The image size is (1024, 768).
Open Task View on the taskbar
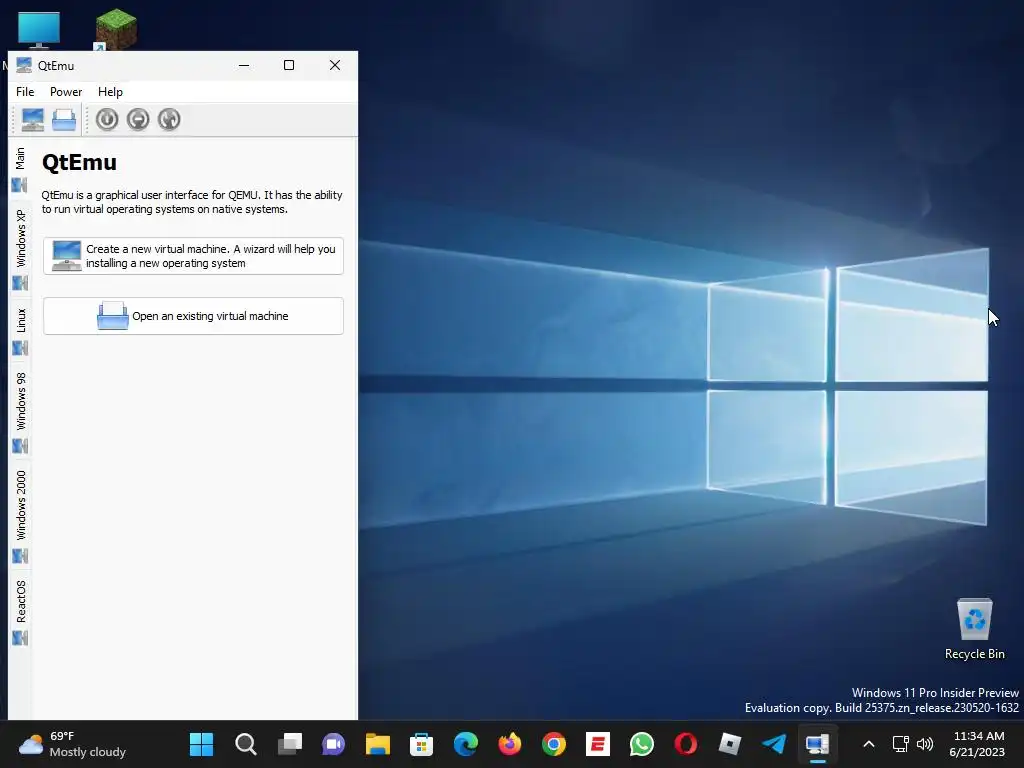(x=289, y=744)
